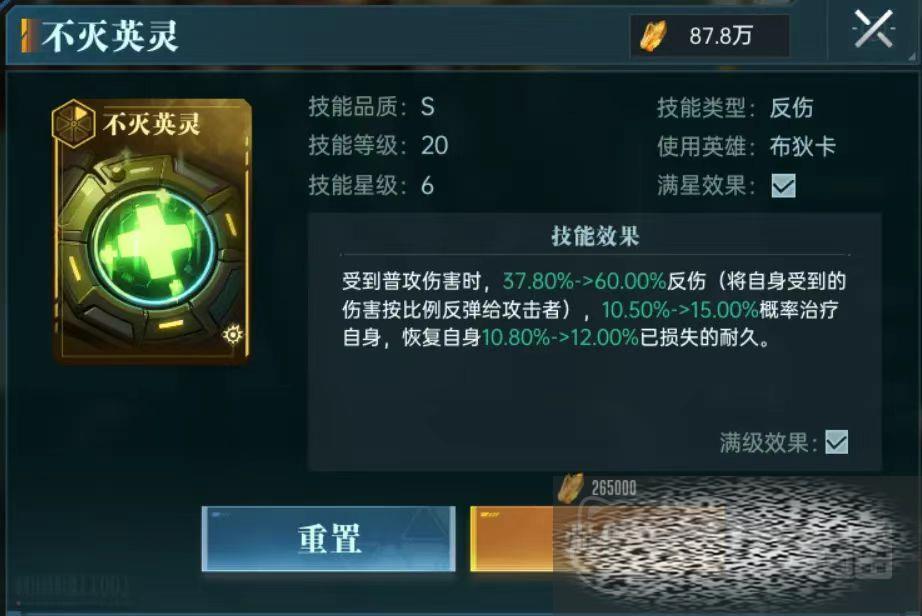The width and height of the screenshot is (922, 616).
Task: Click the 技能效果 section header
Action: [x=595, y=236]
